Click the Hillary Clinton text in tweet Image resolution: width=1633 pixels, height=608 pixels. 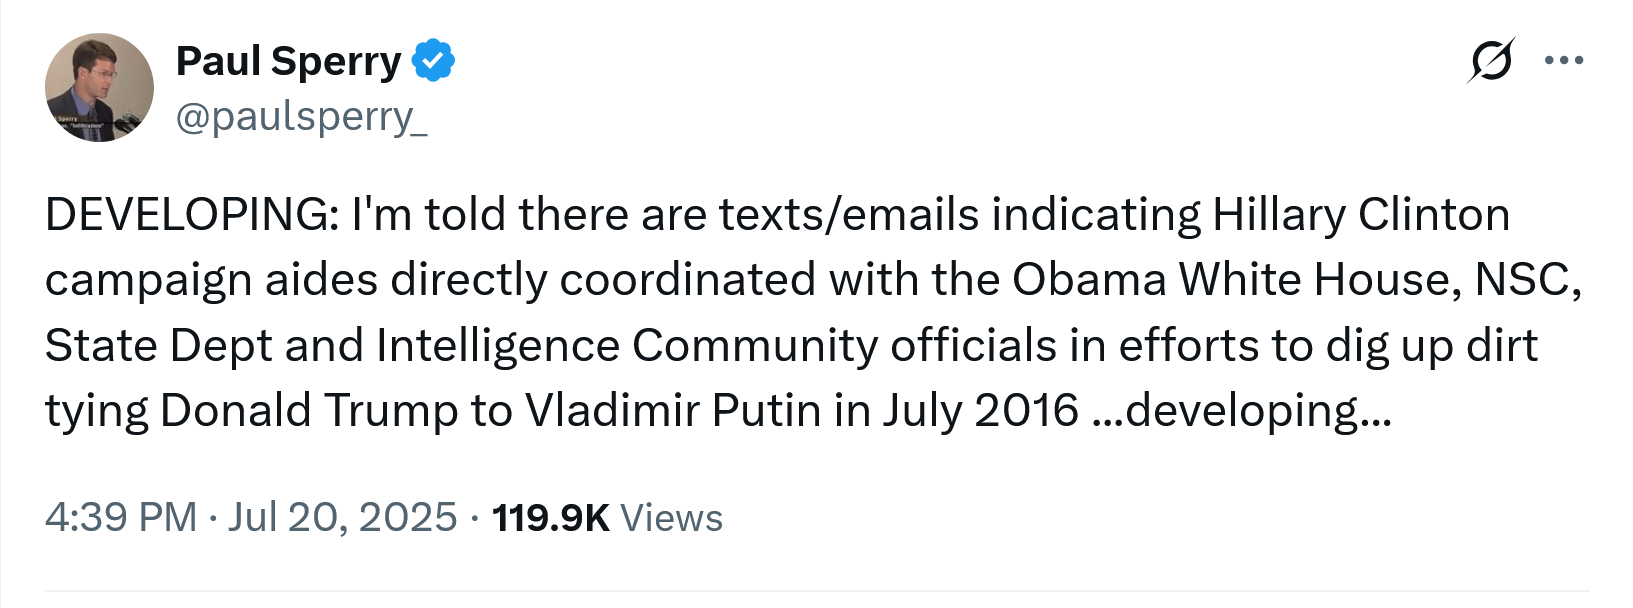(x=1360, y=215)
